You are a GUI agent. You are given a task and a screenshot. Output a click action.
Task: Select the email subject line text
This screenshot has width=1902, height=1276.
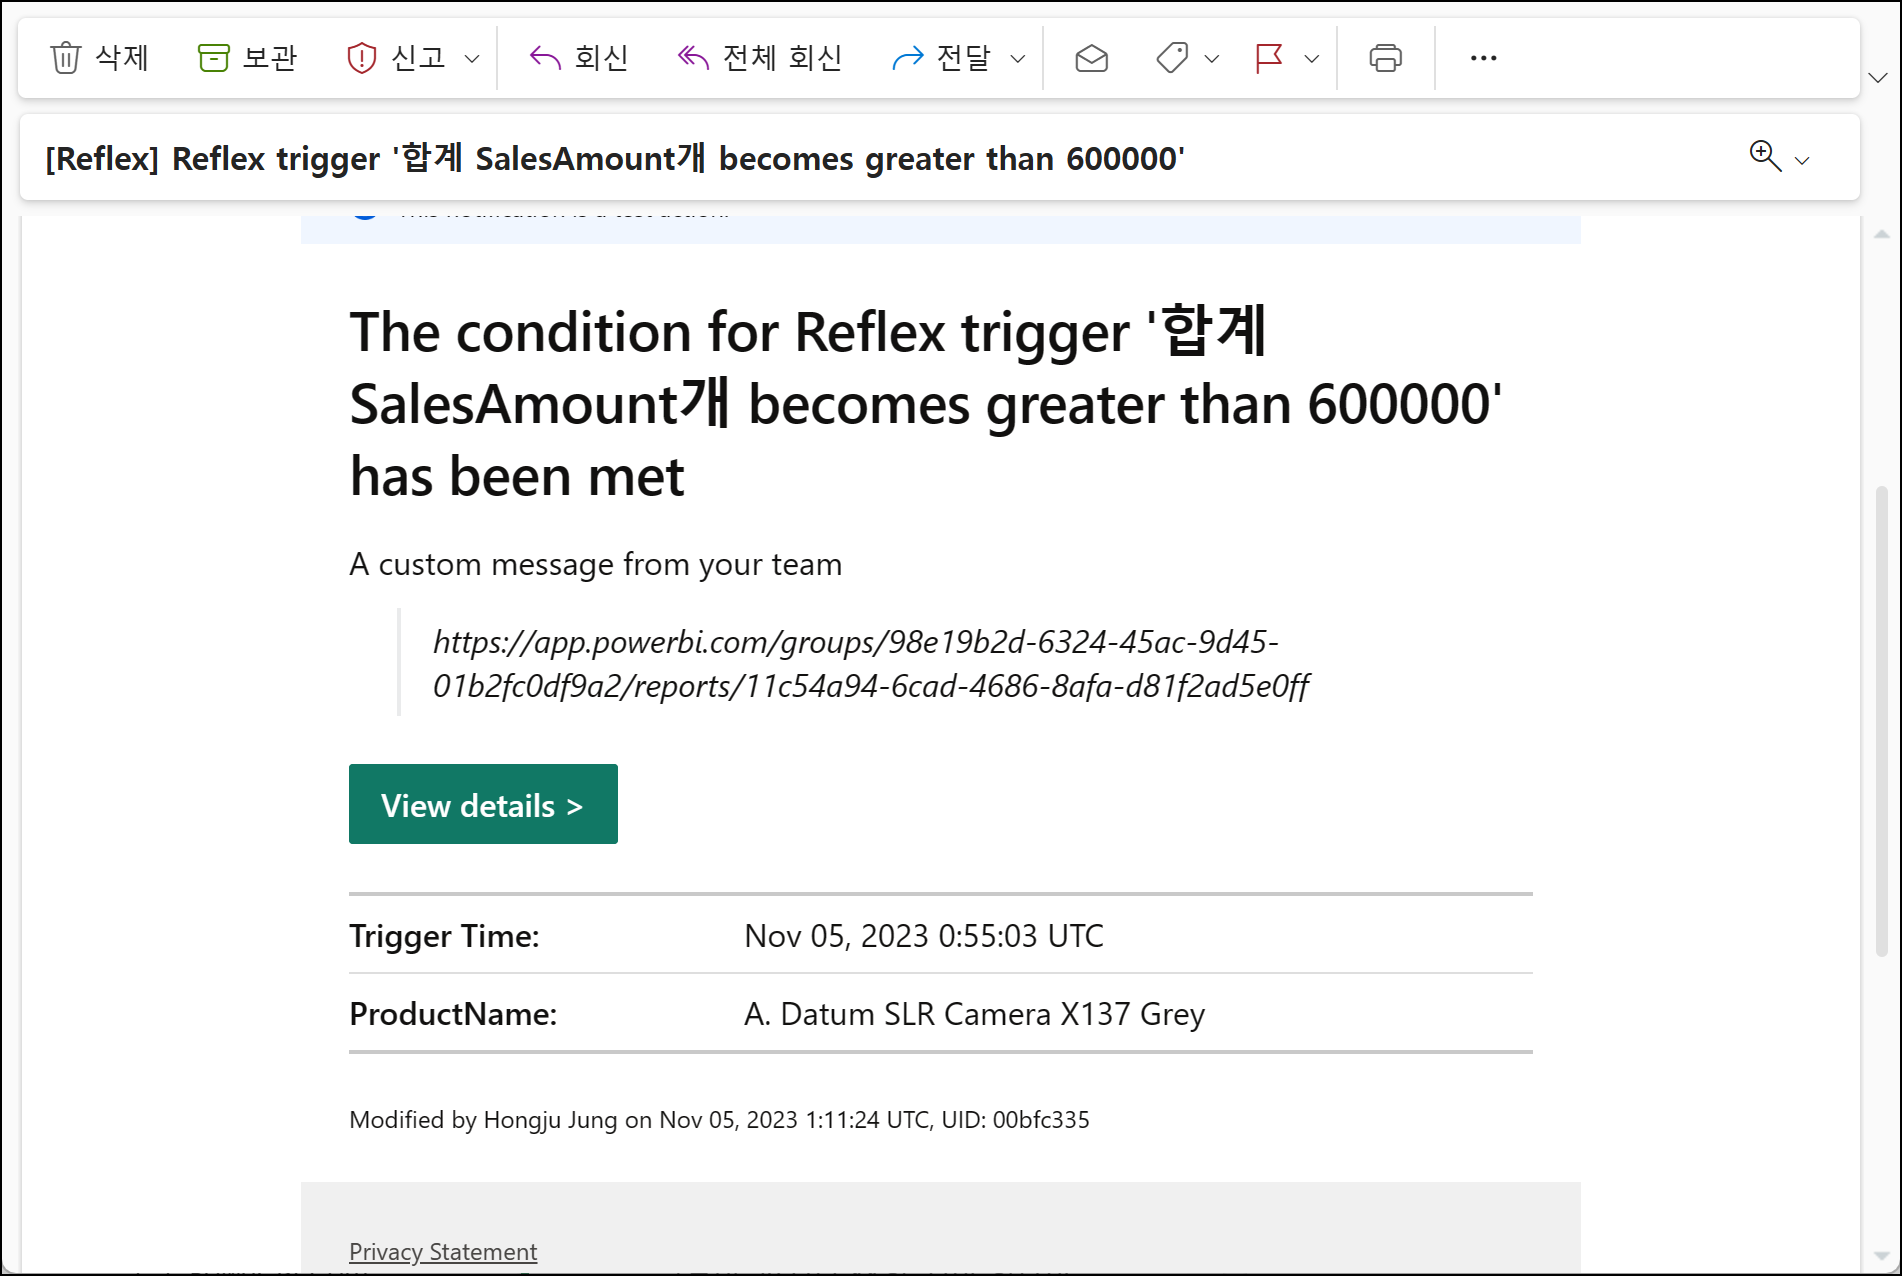615,158
